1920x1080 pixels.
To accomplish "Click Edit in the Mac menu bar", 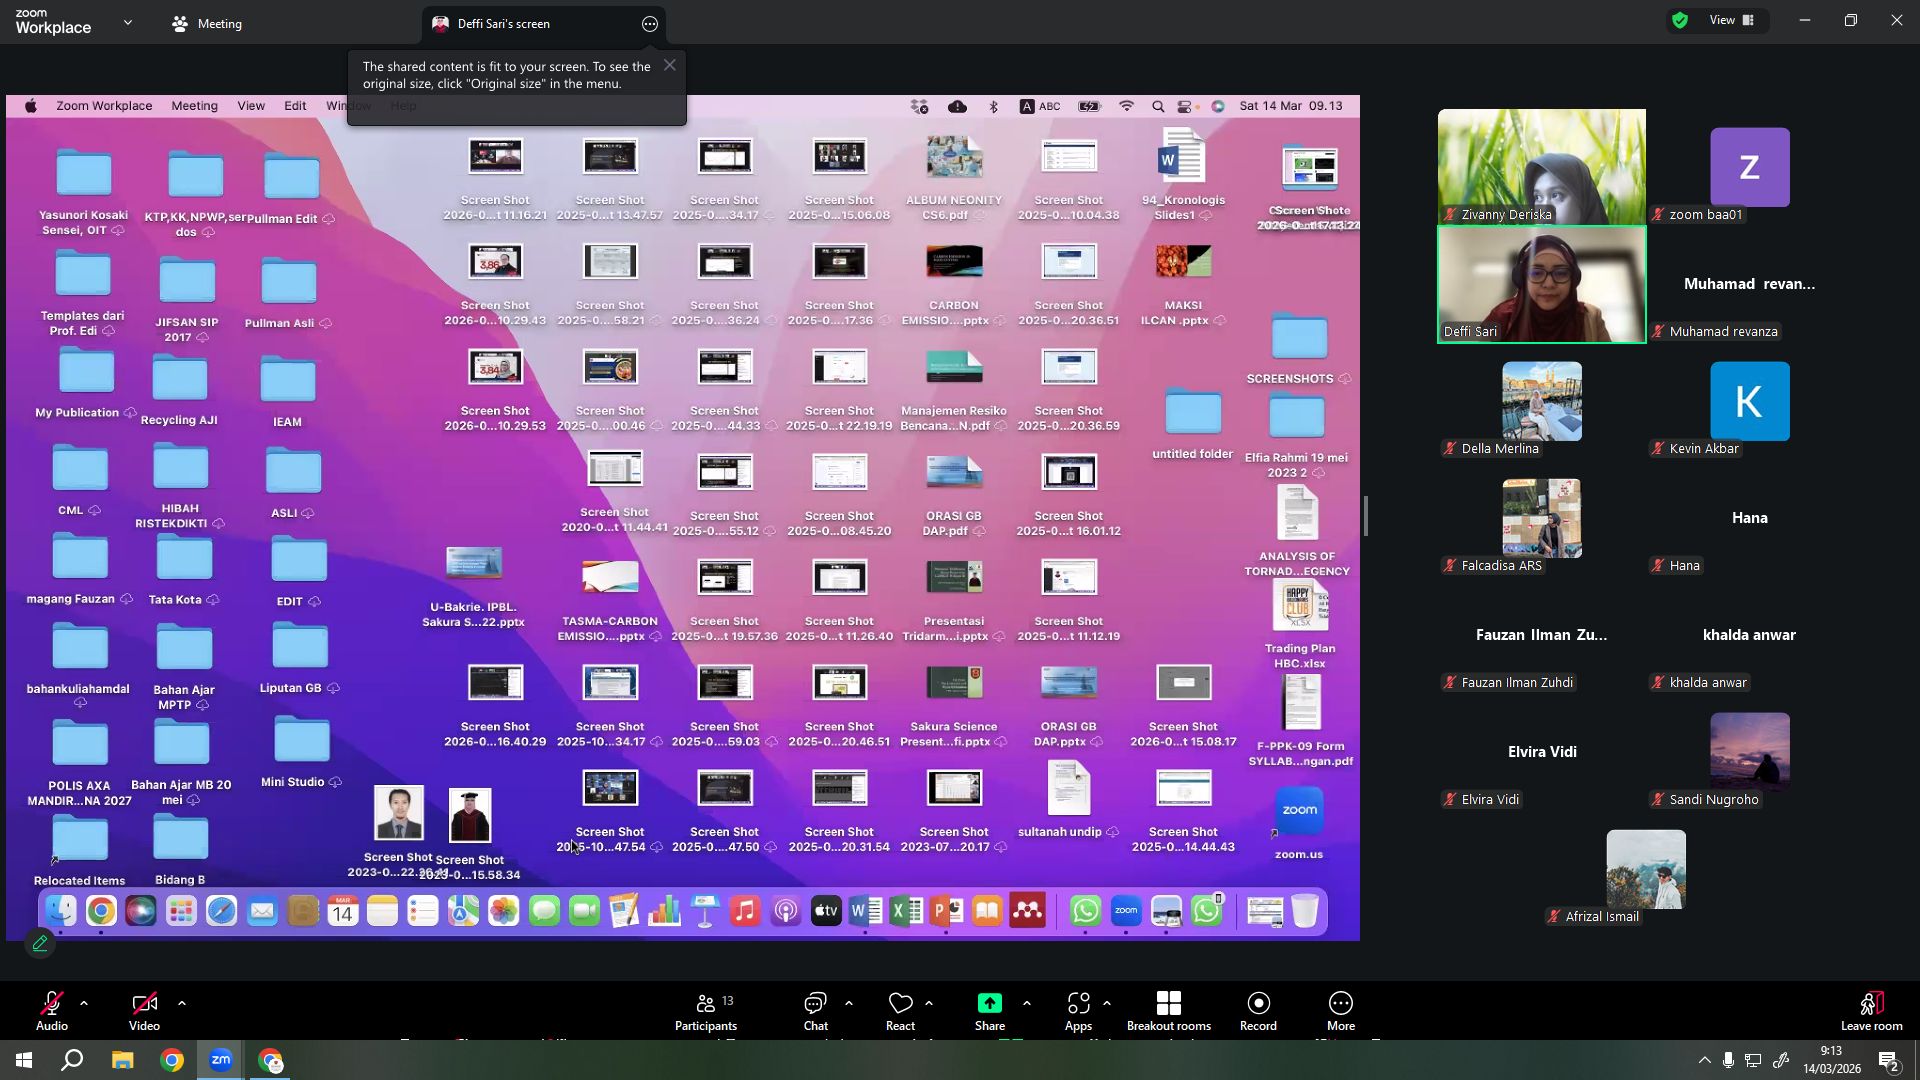I will coord(295,106).
